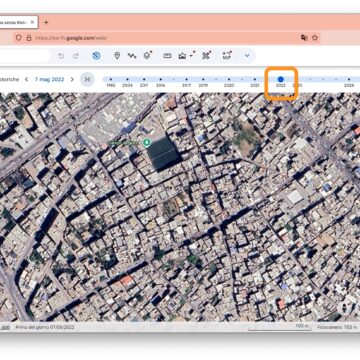Go to next imagery date
This screenshot has width=360, height=360.
[x=72, y=79]
